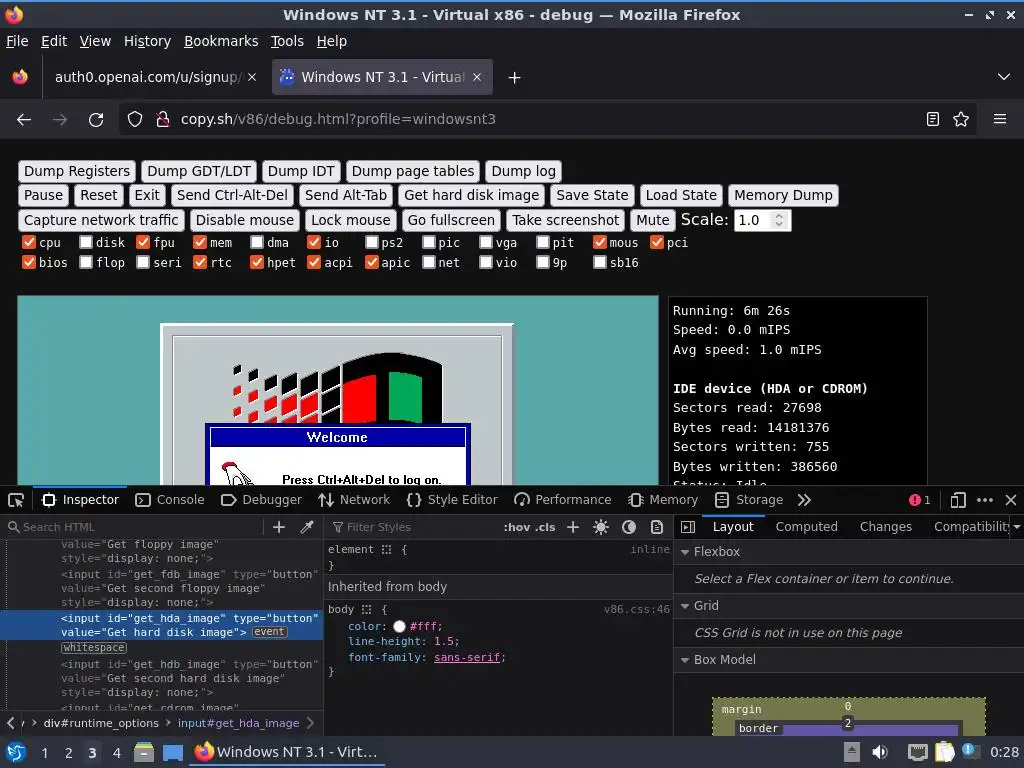The height and width of the screenshot is (768, 1024).
Task: Close the auth0.openai.com tab
Action: [x=252, y=77]
